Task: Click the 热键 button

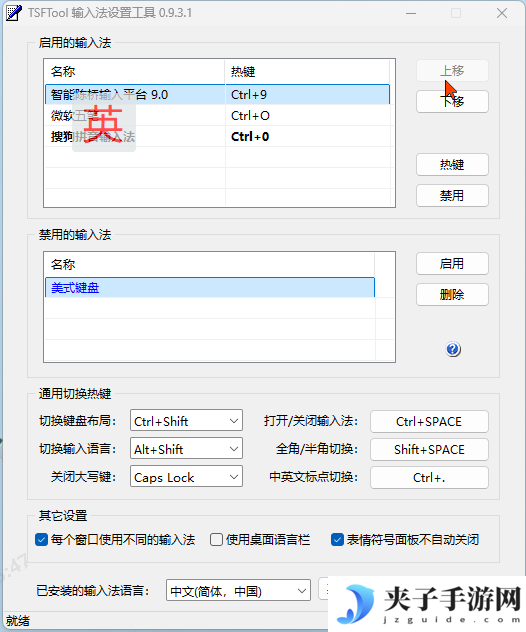Action: (452, 164)
